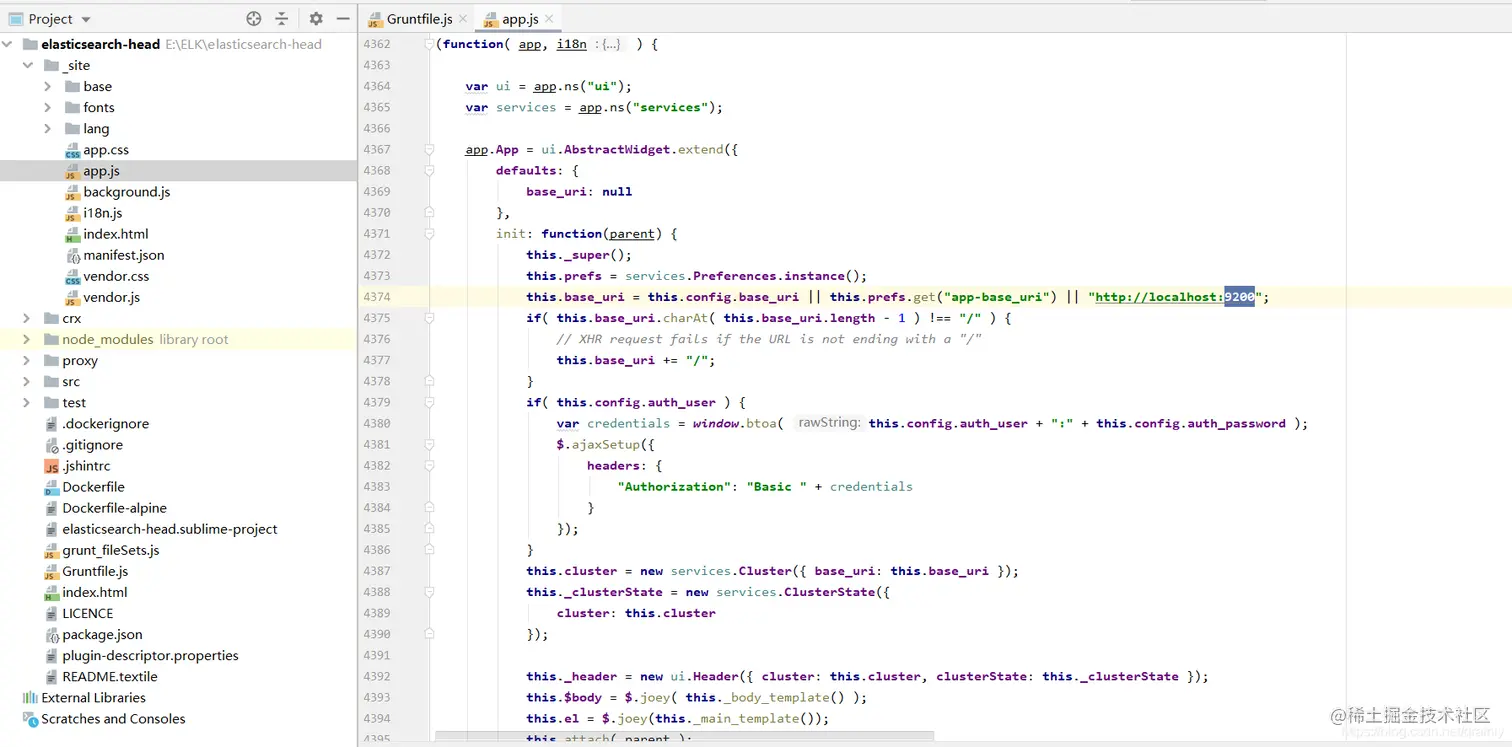This screenshot has width=1512, height=747.
Task: Click the rawString parameter hint on line 4380
Action: pyautogui.click(x=828, y=423)
